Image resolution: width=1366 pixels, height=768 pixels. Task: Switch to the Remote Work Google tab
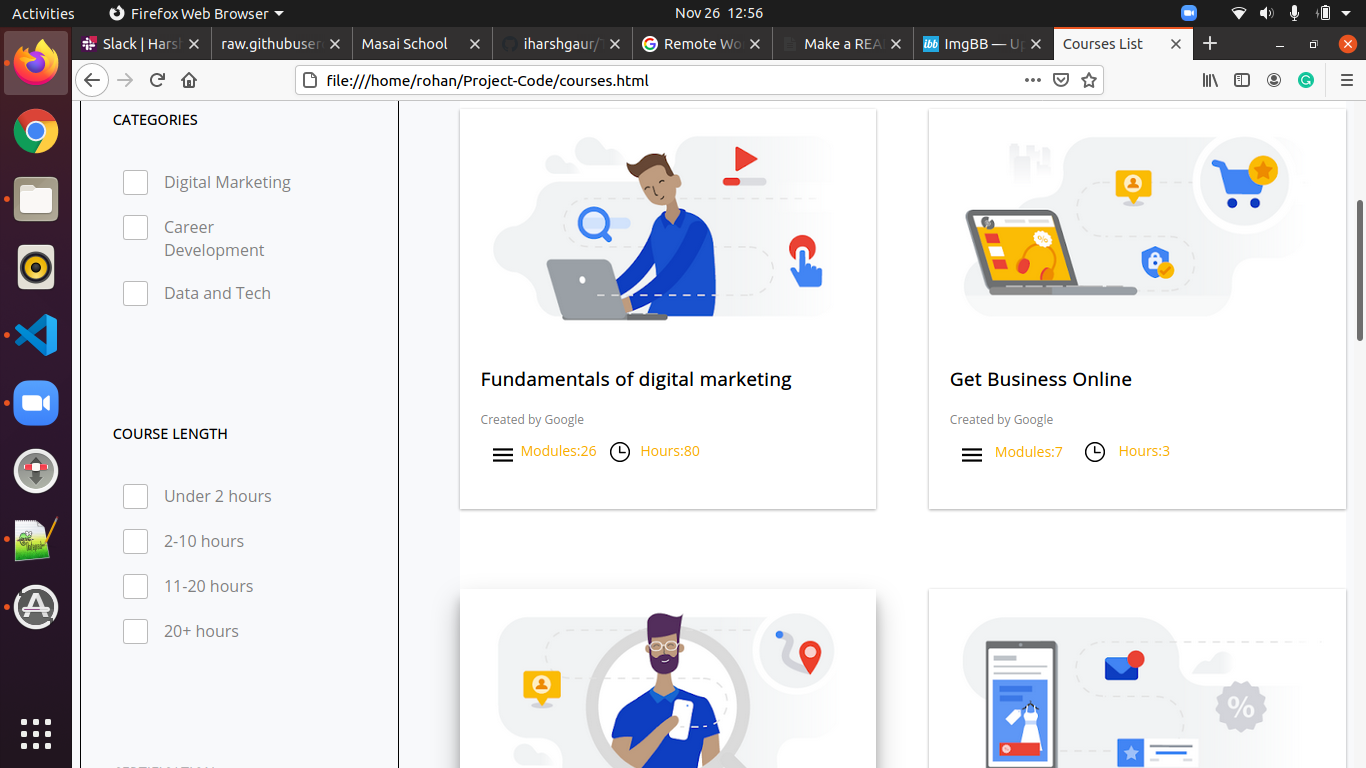point(702,44)
